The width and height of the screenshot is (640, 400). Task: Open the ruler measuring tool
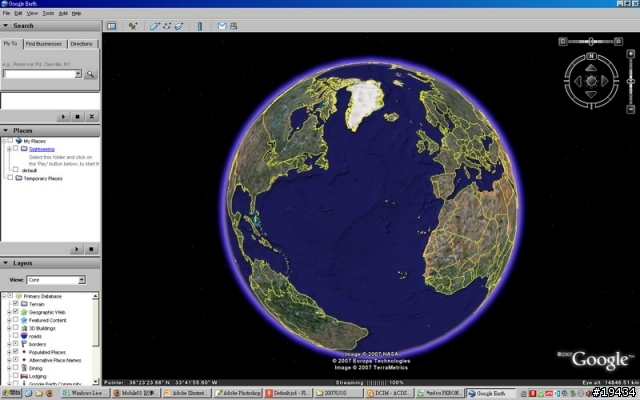(x=200, y=26)
